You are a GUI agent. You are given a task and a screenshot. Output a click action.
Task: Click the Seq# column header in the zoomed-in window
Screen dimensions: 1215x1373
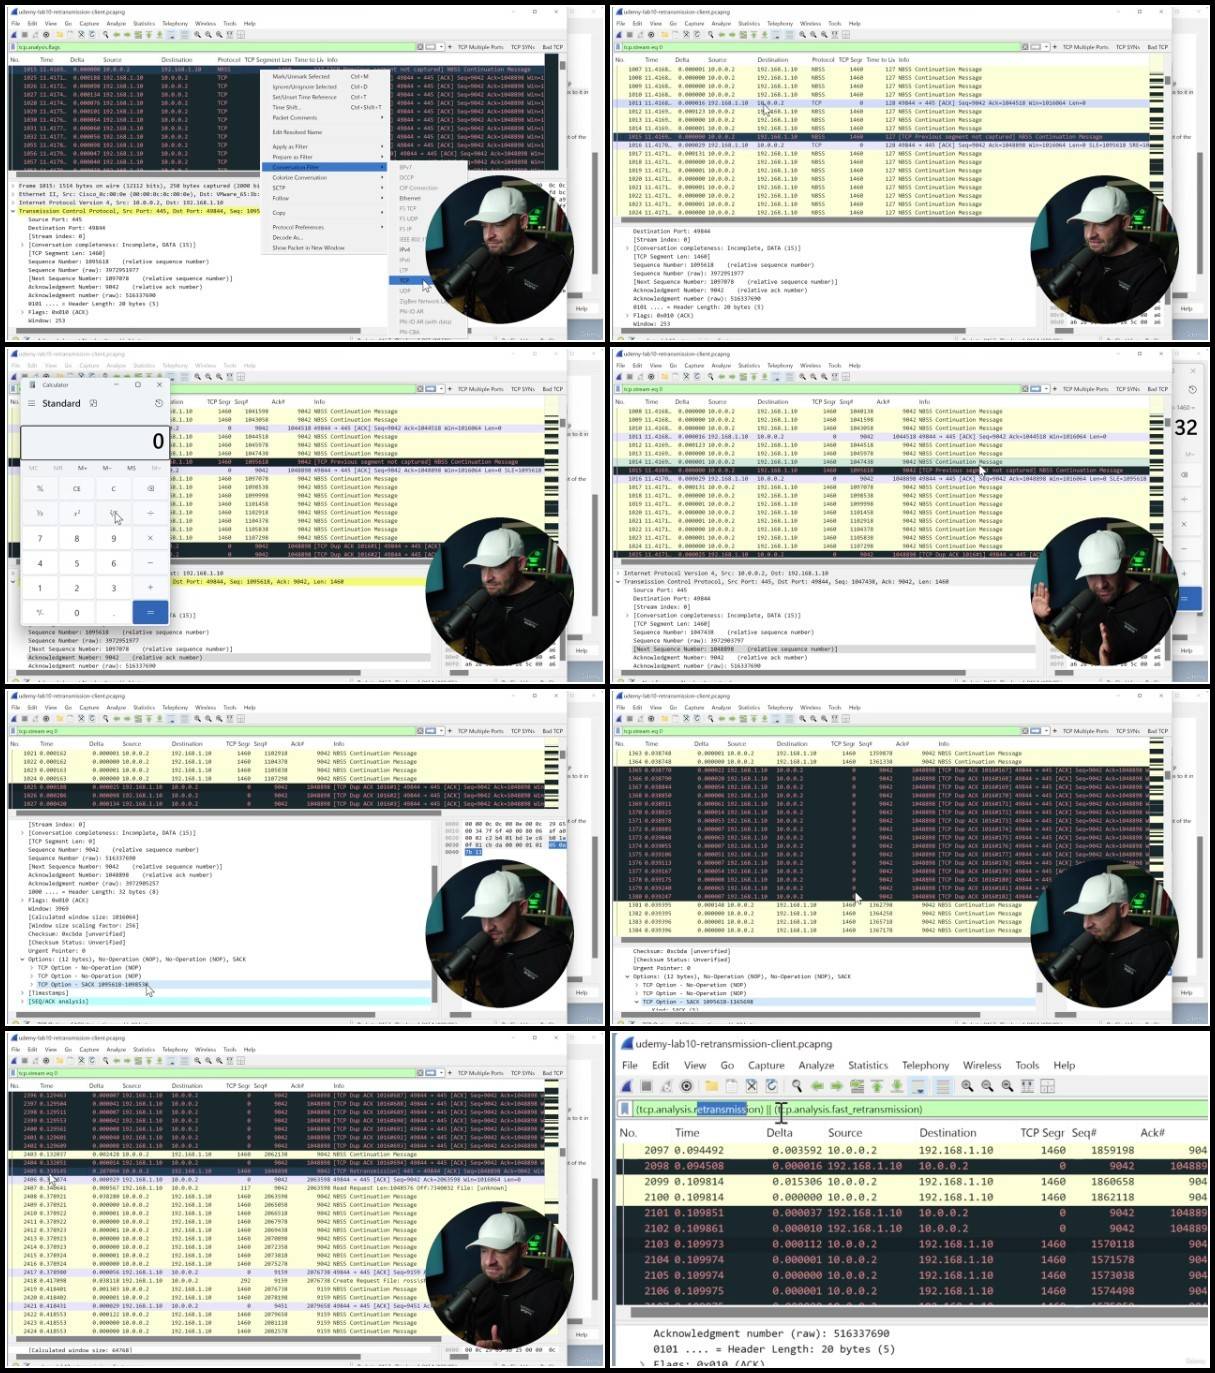[1083, 1133]
